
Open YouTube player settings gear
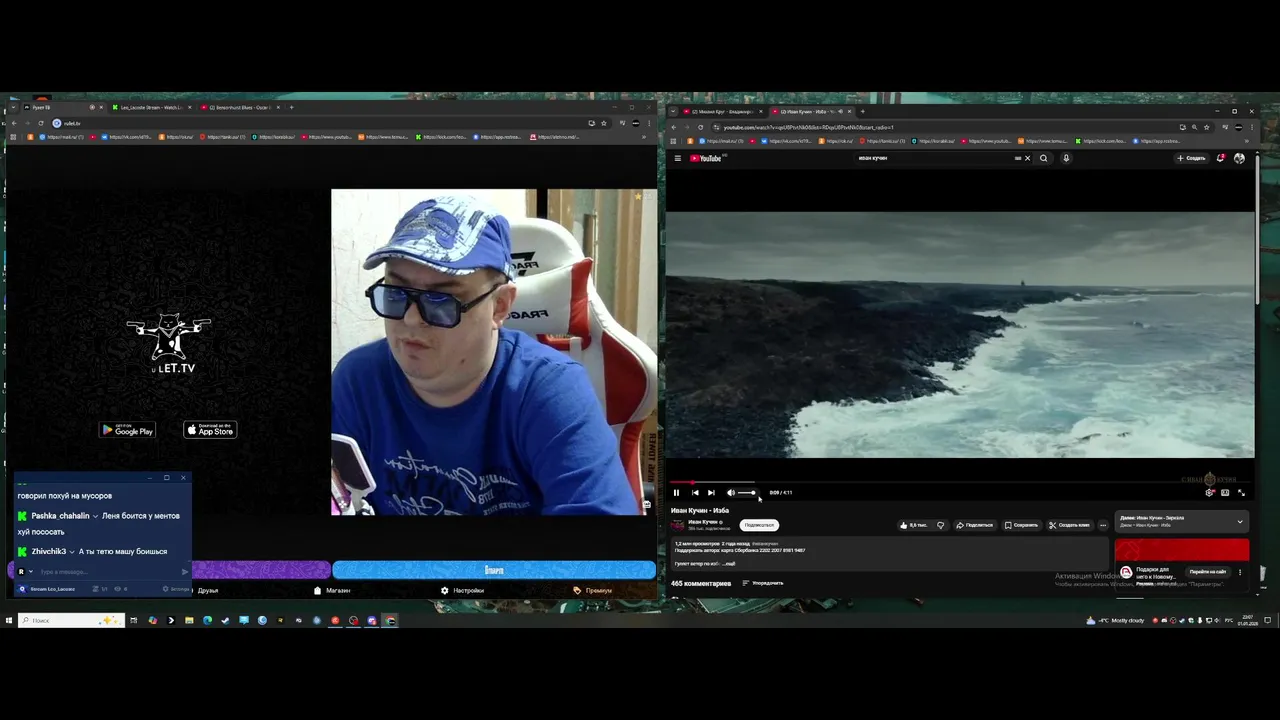pos(1210,492)
